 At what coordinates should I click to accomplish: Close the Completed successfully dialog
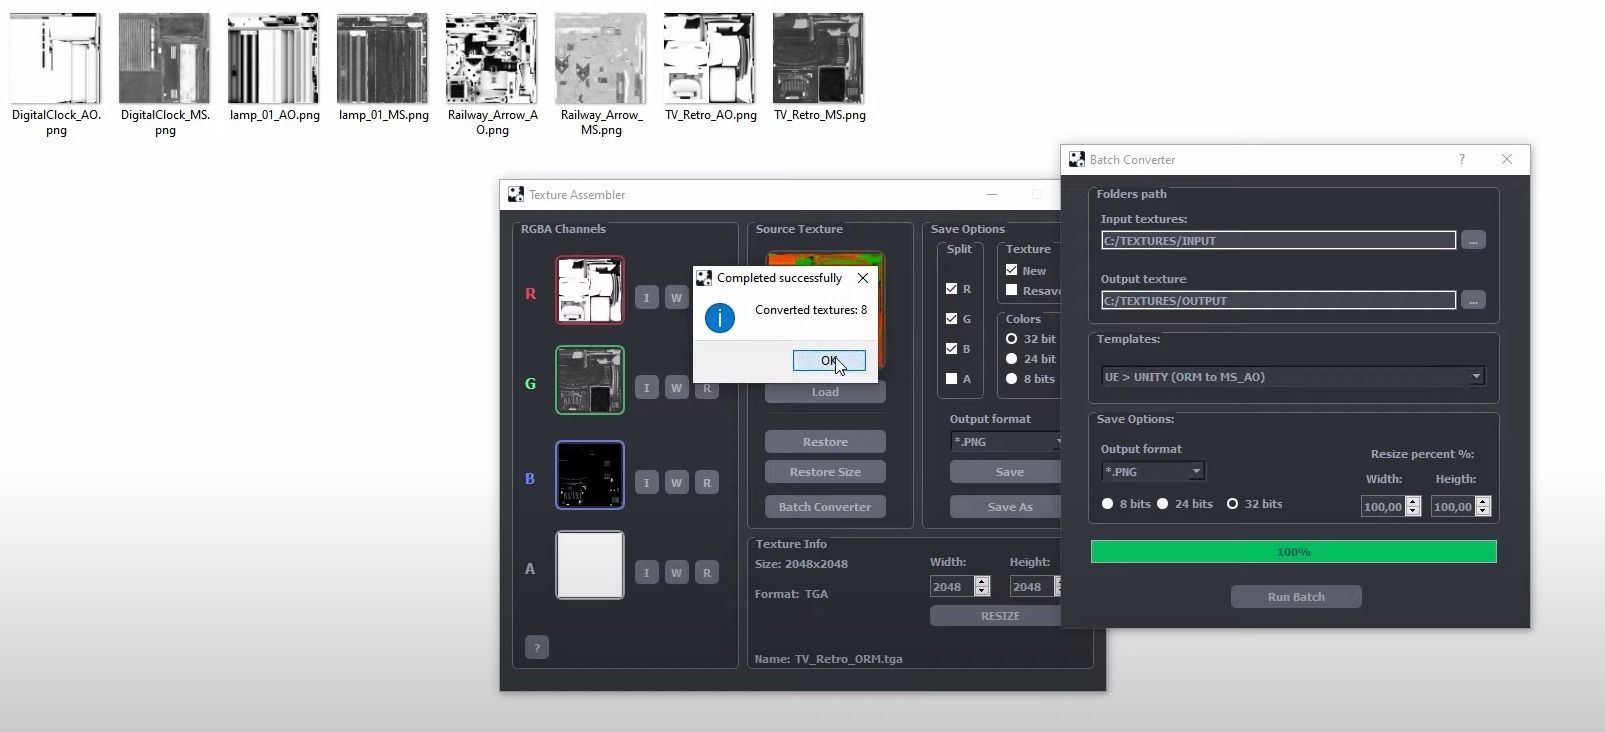click(x=862, y=278)
